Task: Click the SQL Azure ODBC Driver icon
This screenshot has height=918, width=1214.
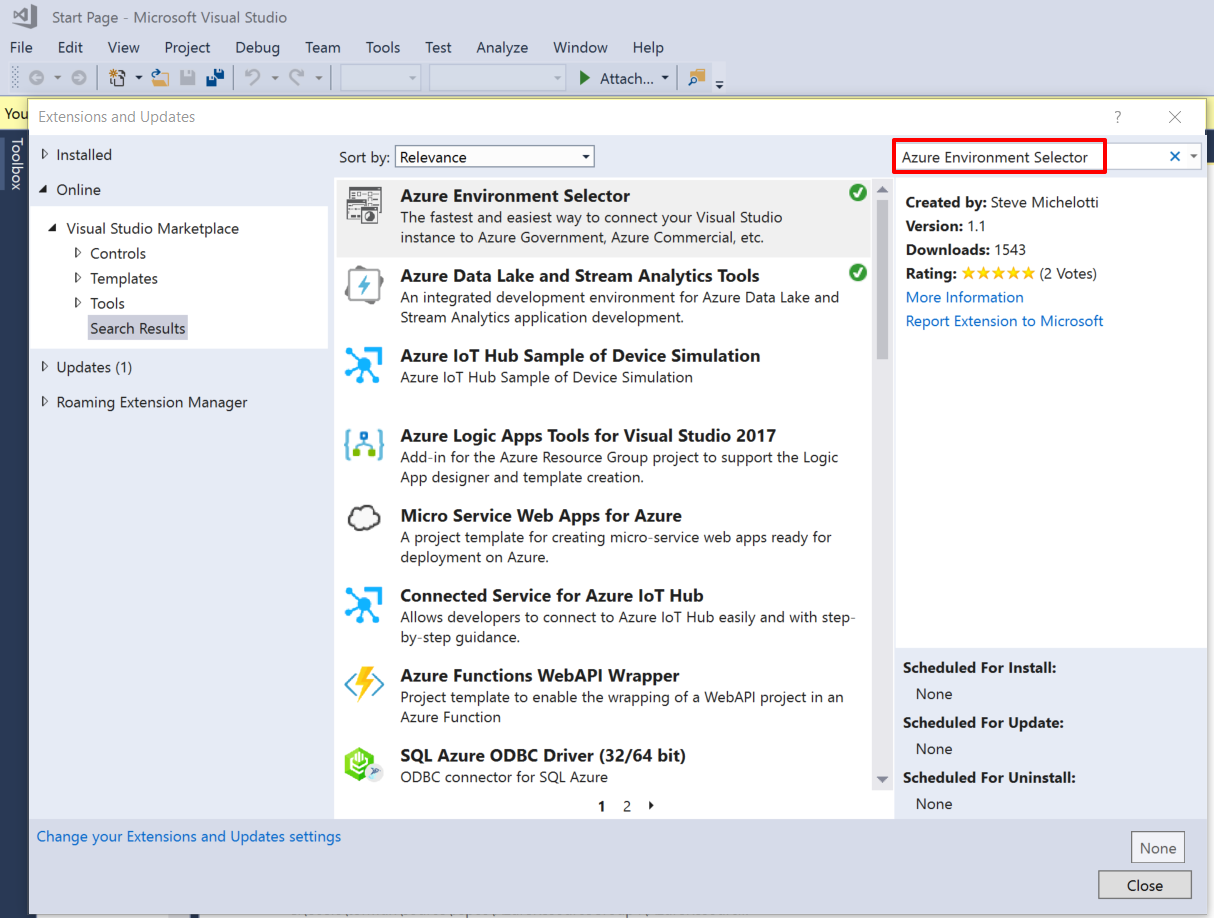Action: [363, 765]
